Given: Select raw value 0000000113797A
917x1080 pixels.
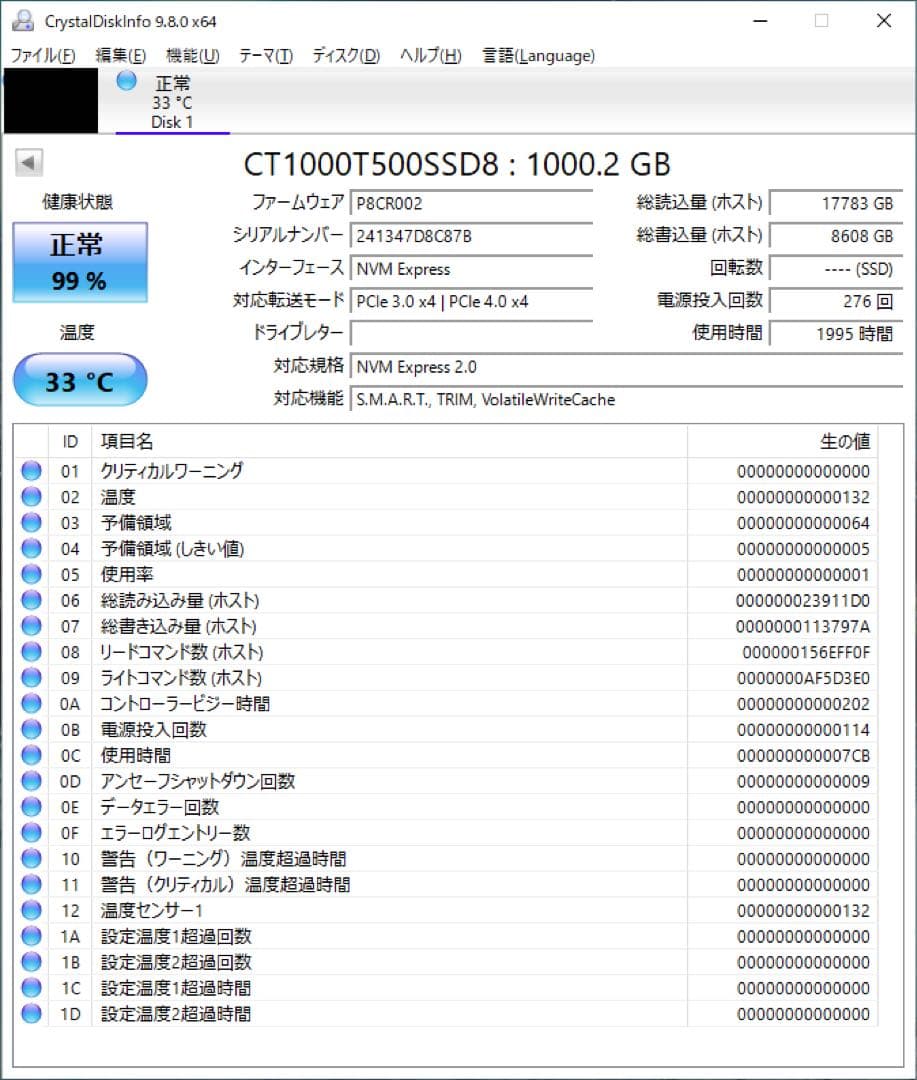Looking at the screenshot, I should coord(803,627).
